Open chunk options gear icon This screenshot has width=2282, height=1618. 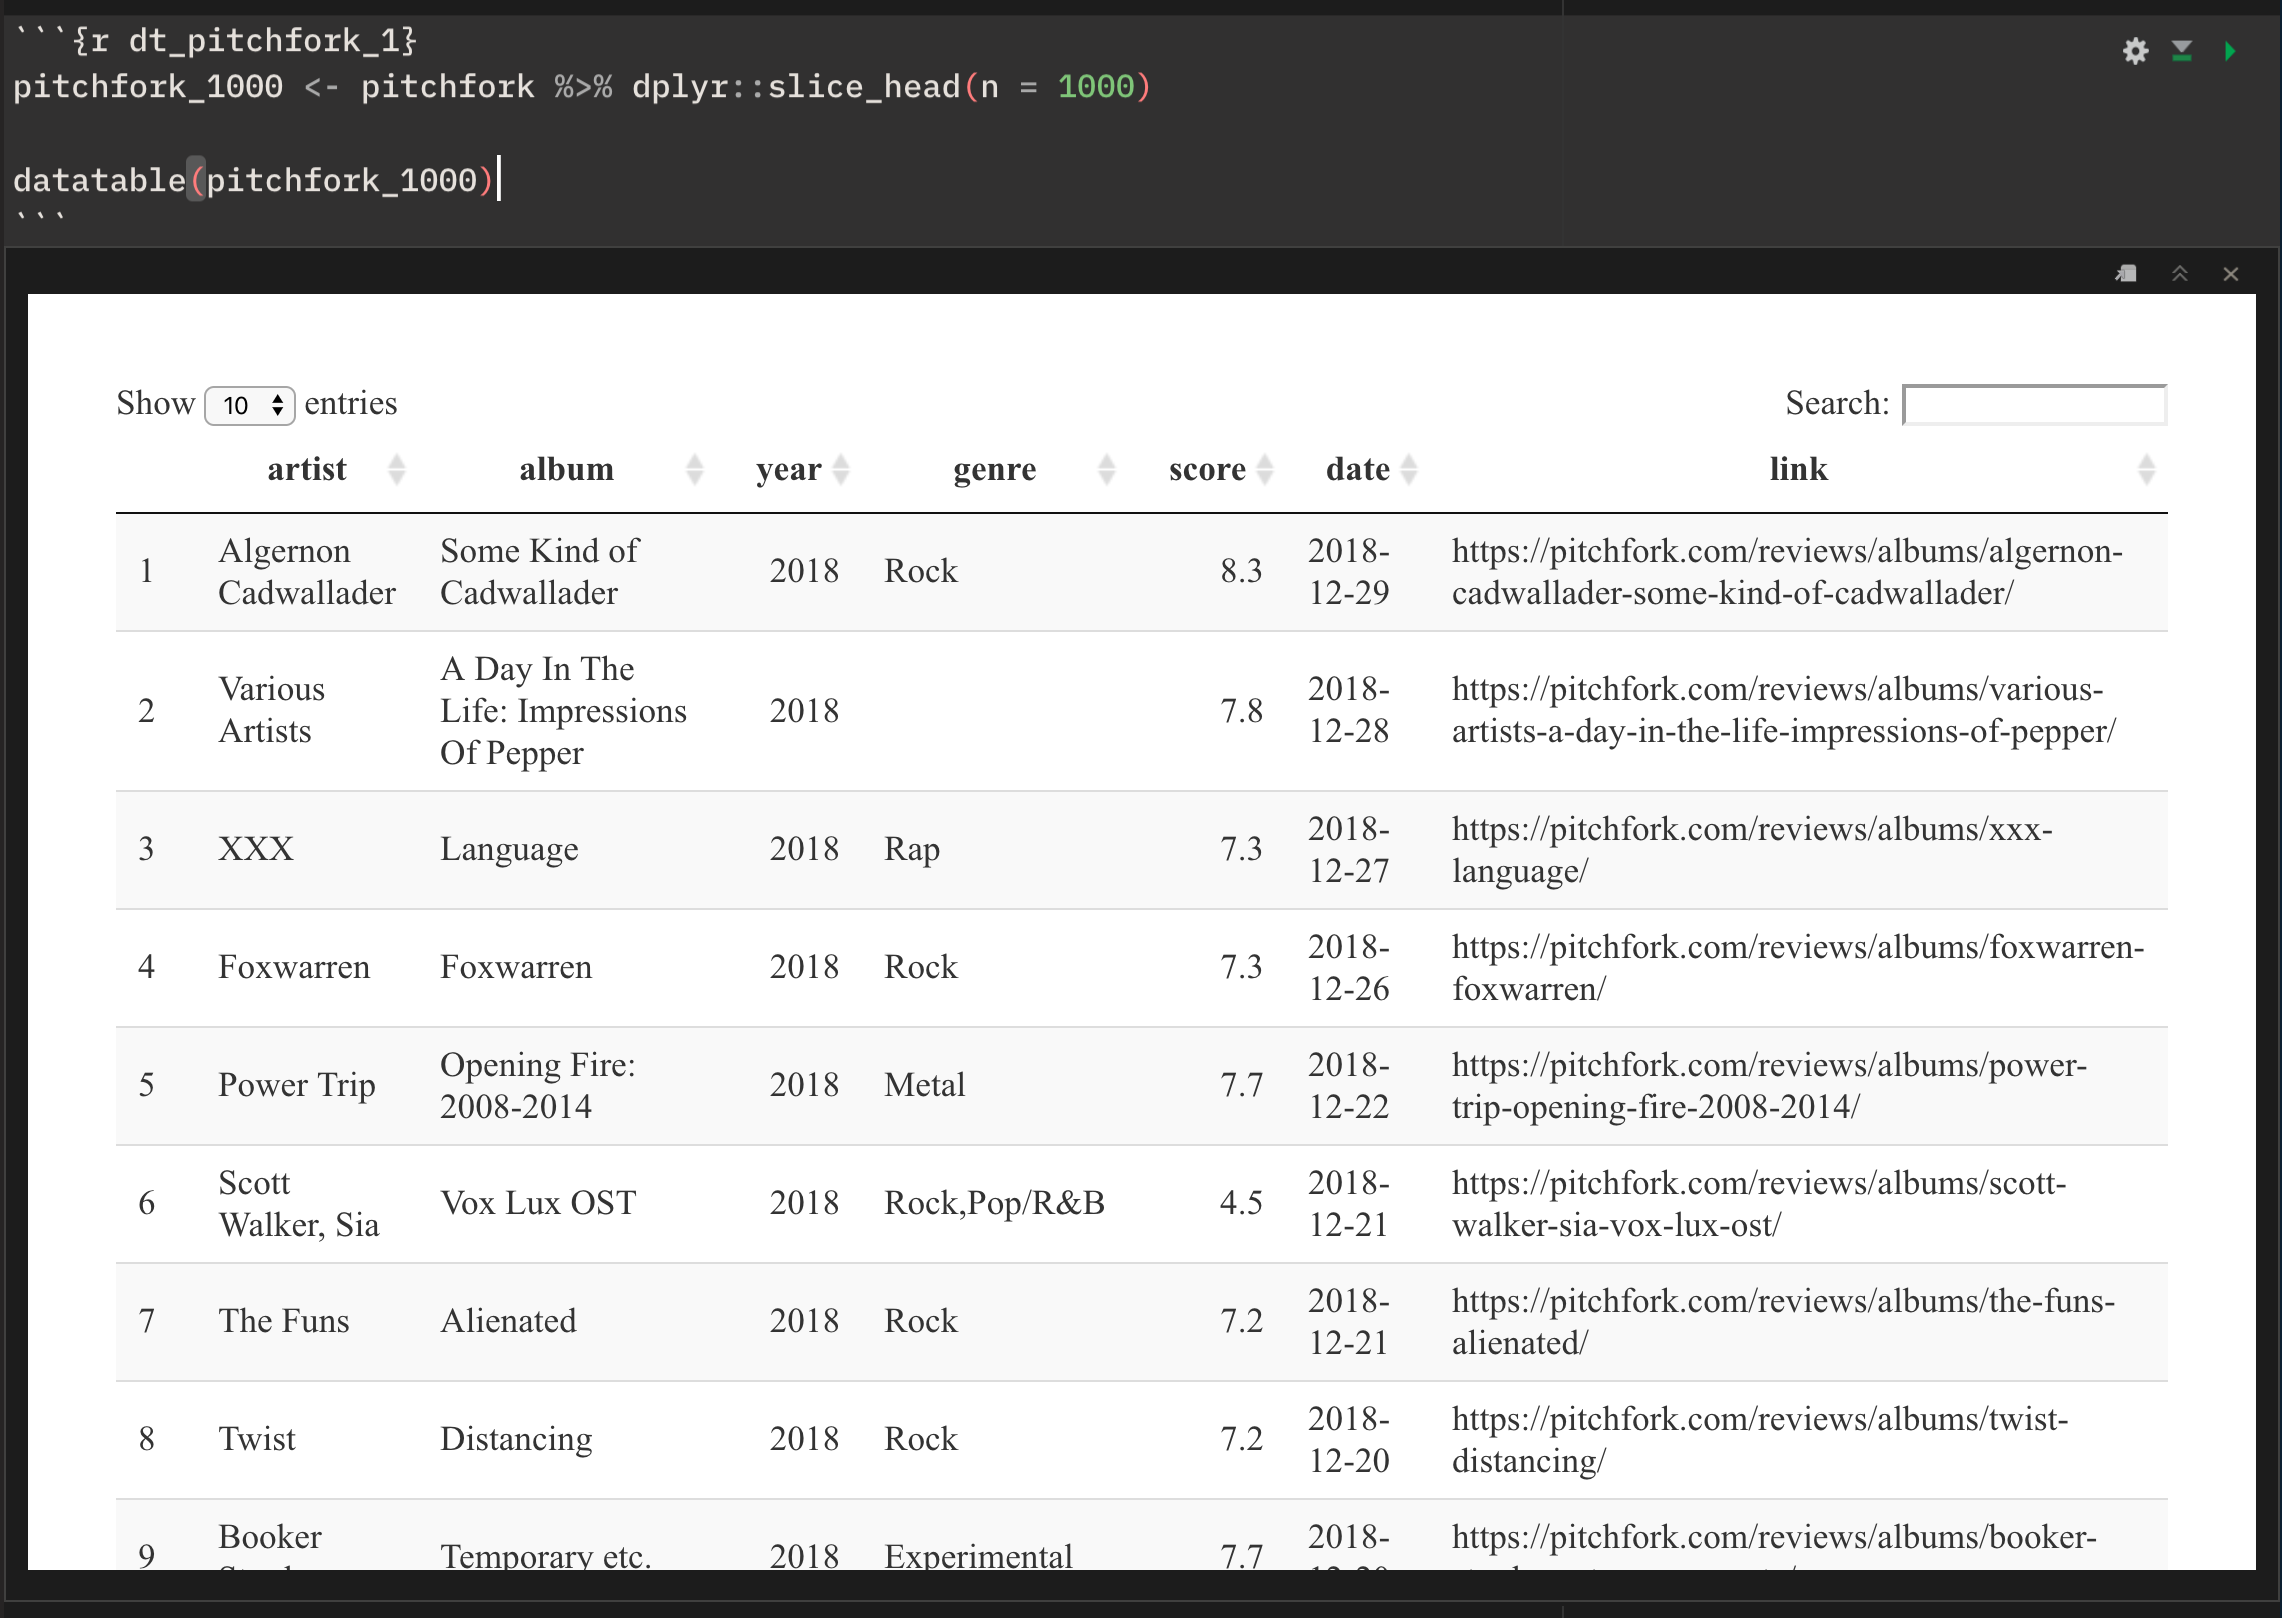click(2135, 51)
